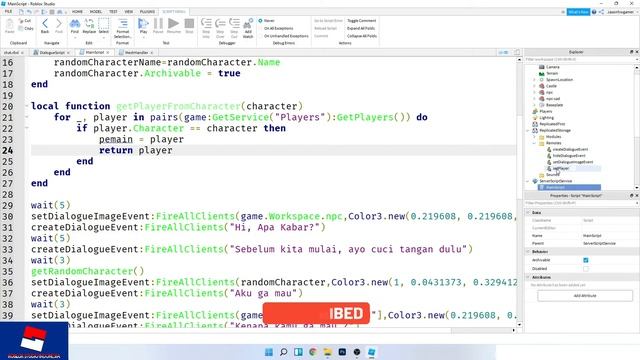Switch to the MeshHandler editor tab
Viewport: 640px width, 360px height.
136,53
